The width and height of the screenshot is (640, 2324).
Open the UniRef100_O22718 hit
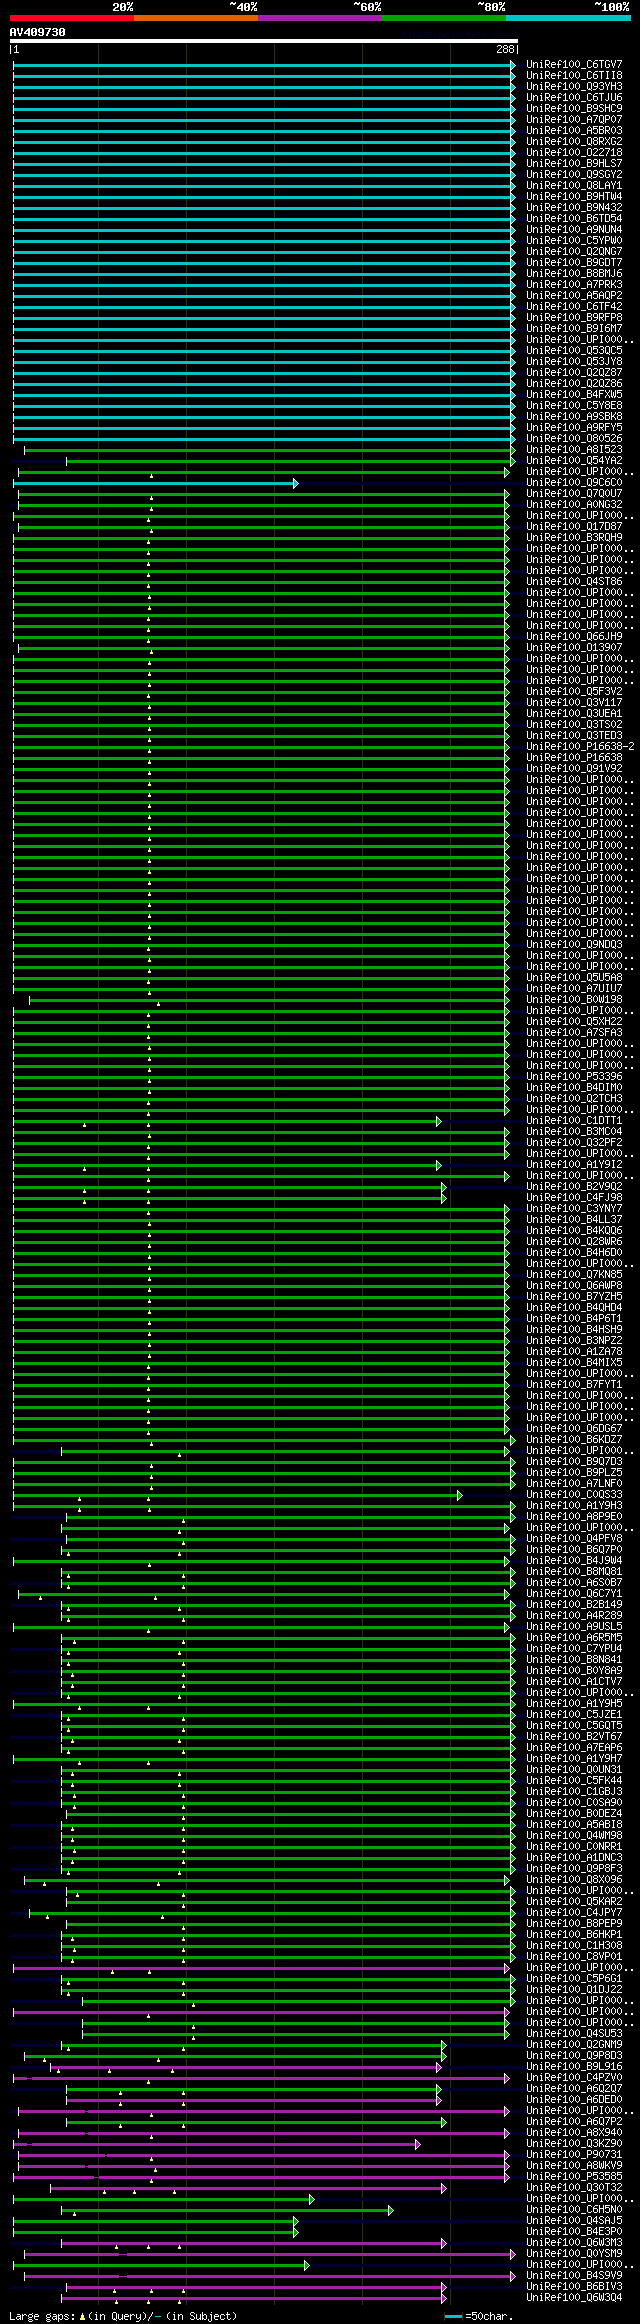tap(574, 152)
